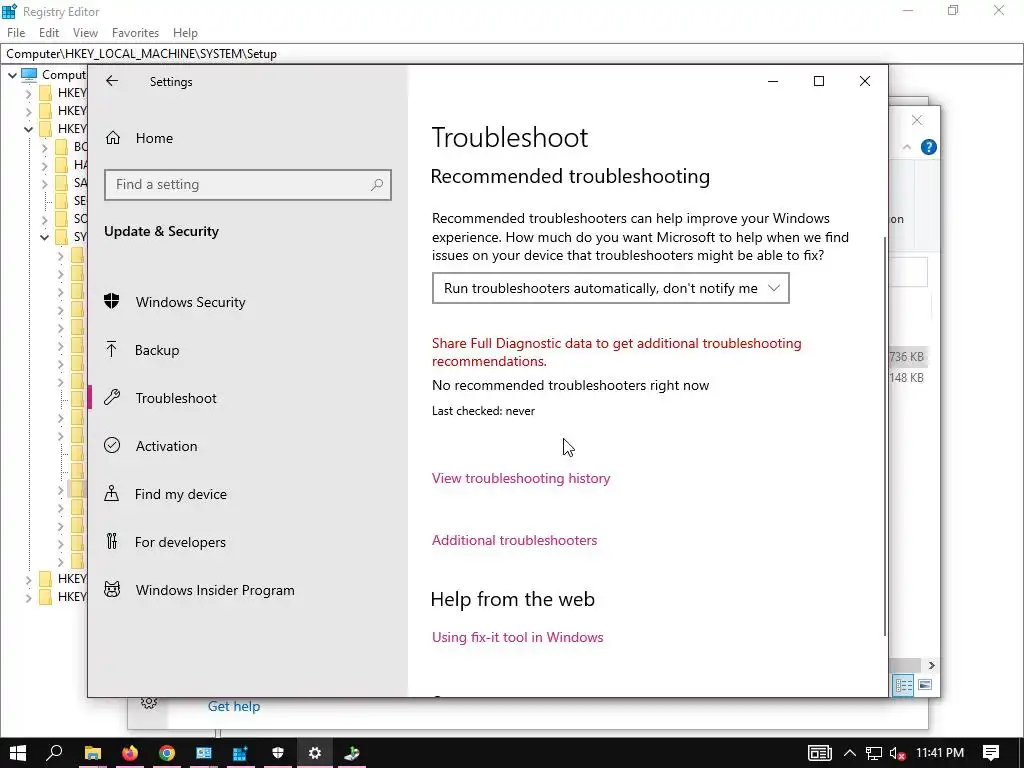1024x768 pixels.
Task: Select Windows Insider Program in the sidebar
Action: pos(215,590)
